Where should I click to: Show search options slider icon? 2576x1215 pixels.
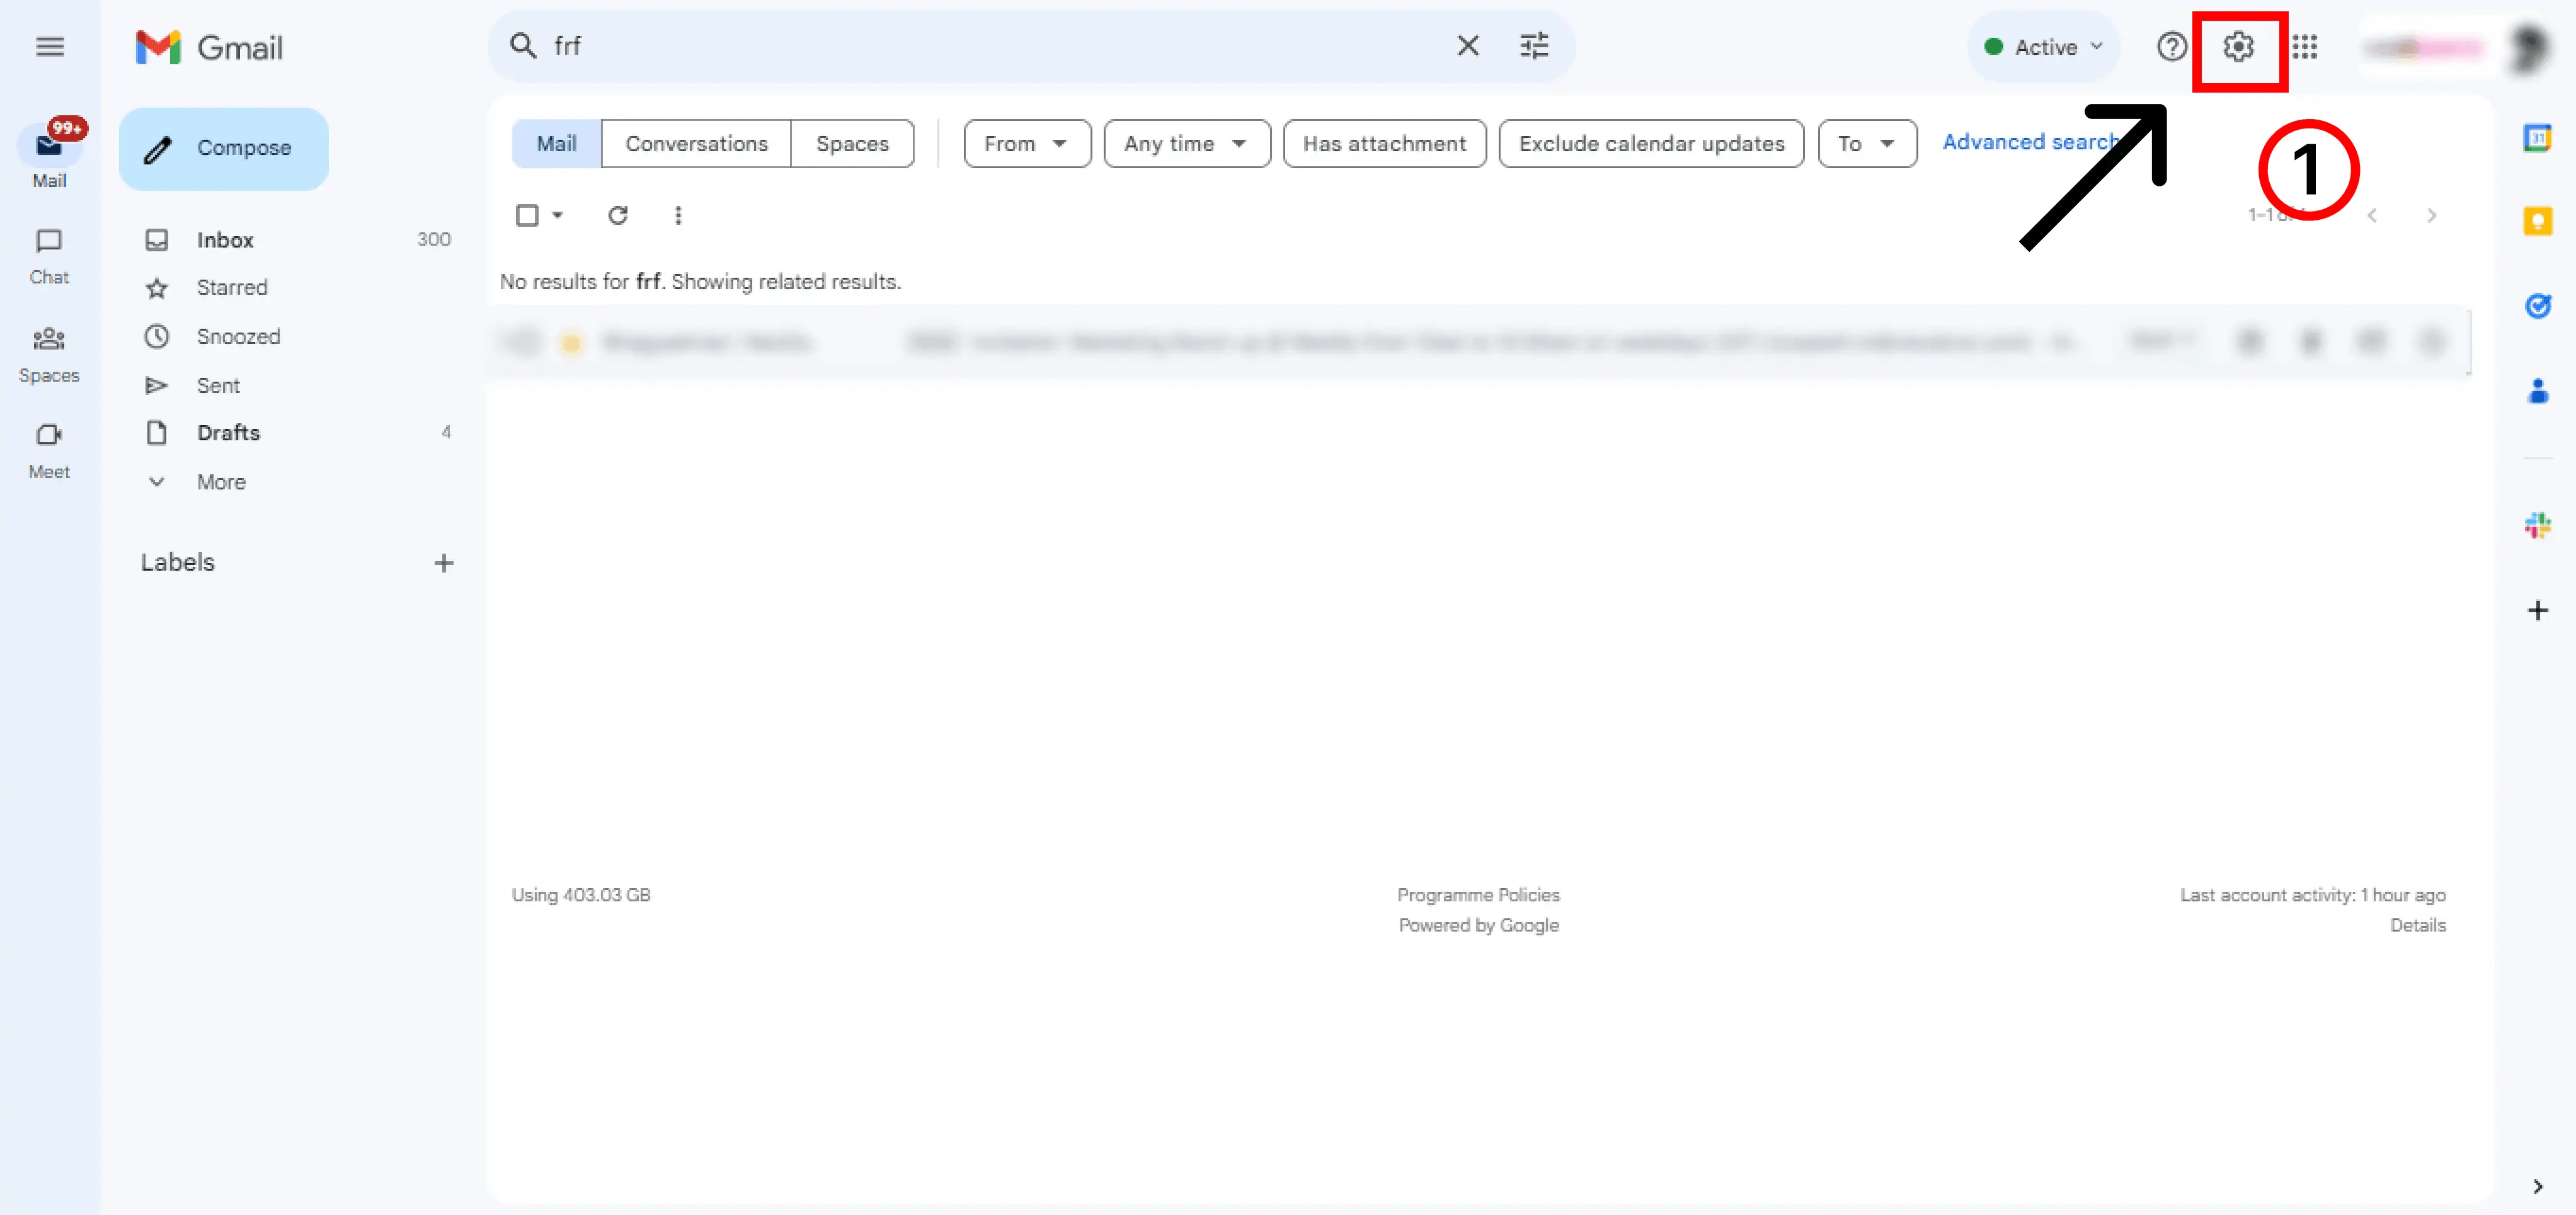click(x=1534, y=46)
